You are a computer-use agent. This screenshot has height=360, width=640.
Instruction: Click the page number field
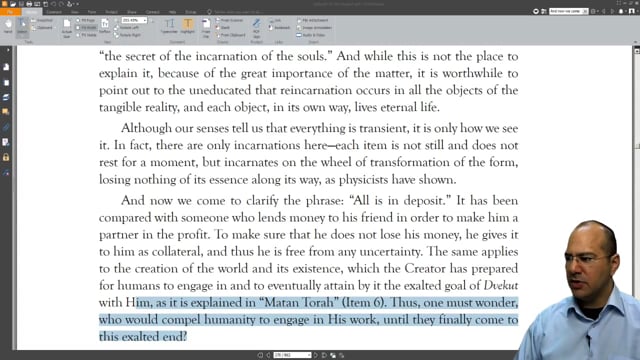pos(292,356)
